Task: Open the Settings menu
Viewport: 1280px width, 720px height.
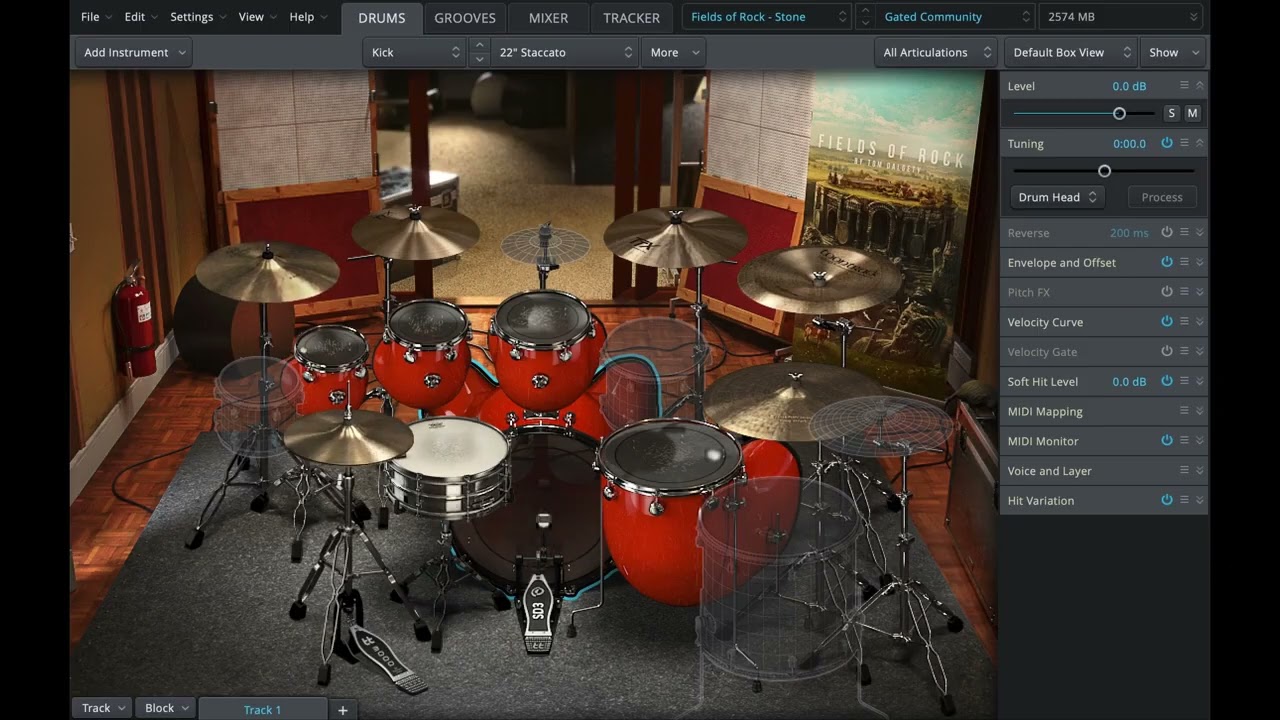Action: tap(198, 17)
